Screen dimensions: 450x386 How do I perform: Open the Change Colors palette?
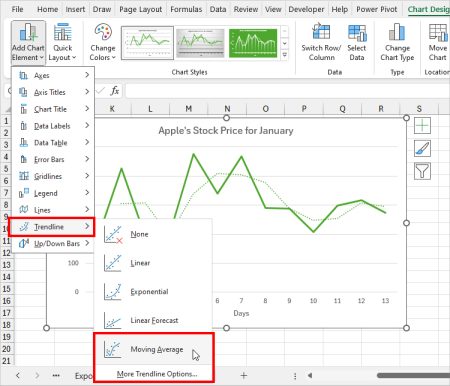click(x=102, y=42)
